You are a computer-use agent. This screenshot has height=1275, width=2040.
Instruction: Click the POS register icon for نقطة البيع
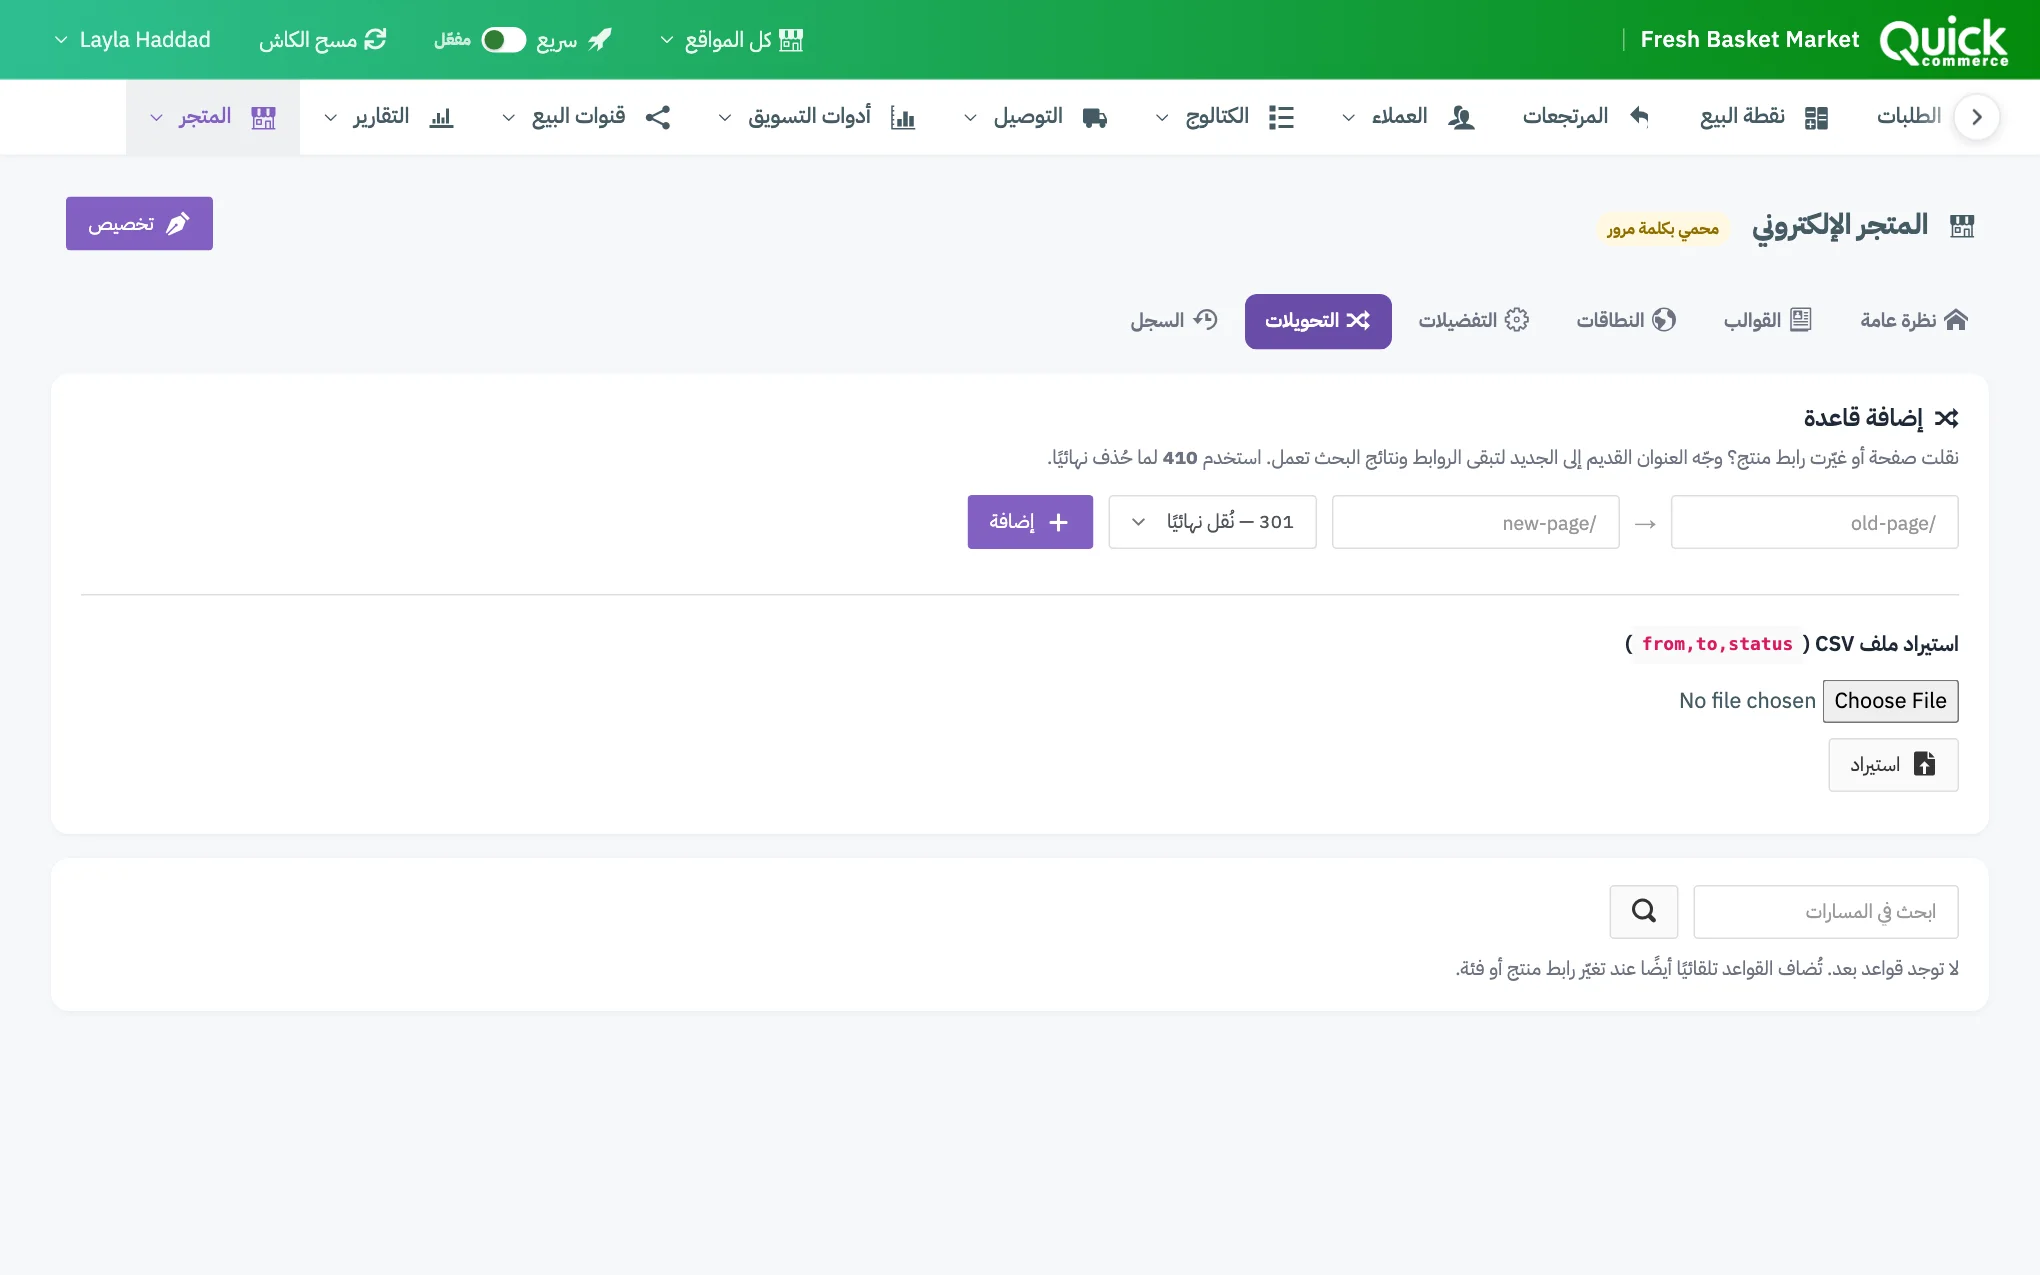tap(1816, 117)
